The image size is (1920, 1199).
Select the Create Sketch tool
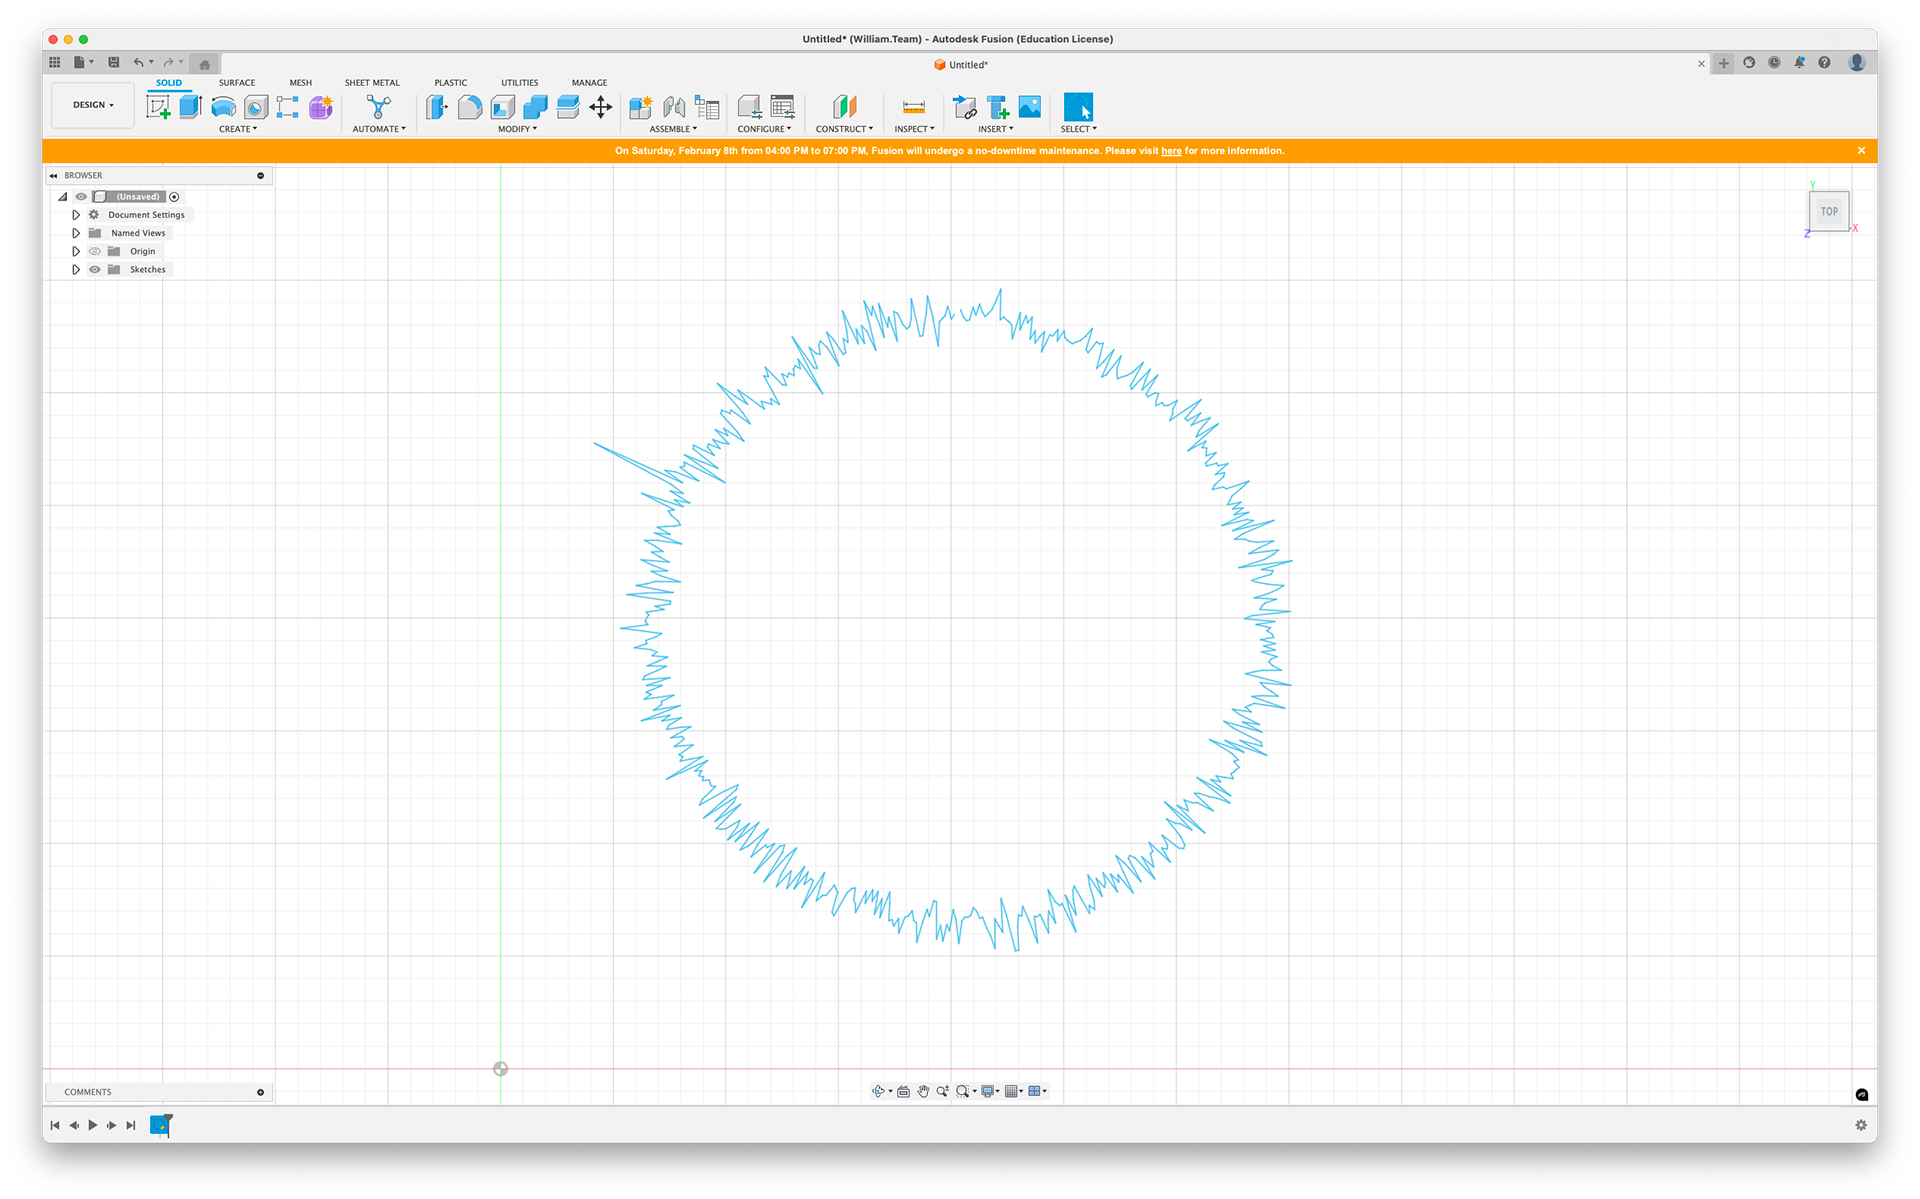pos(158,107)
